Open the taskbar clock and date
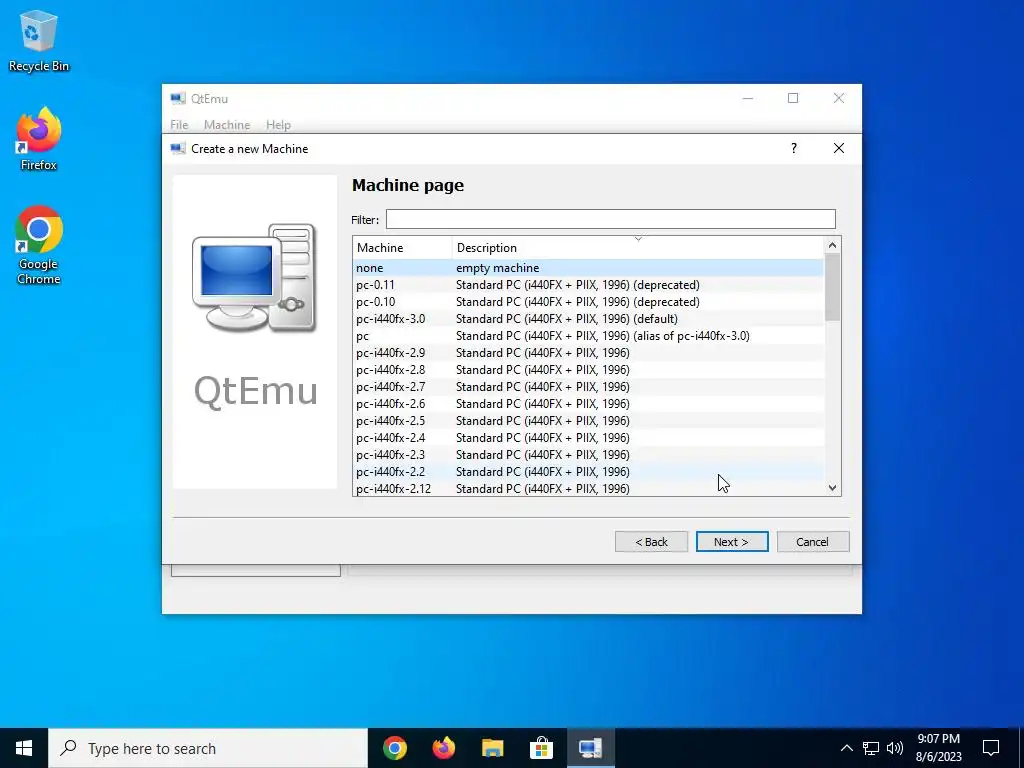Image resolution: width=1024 pixels, height=768 pixels. click(938, 748)
